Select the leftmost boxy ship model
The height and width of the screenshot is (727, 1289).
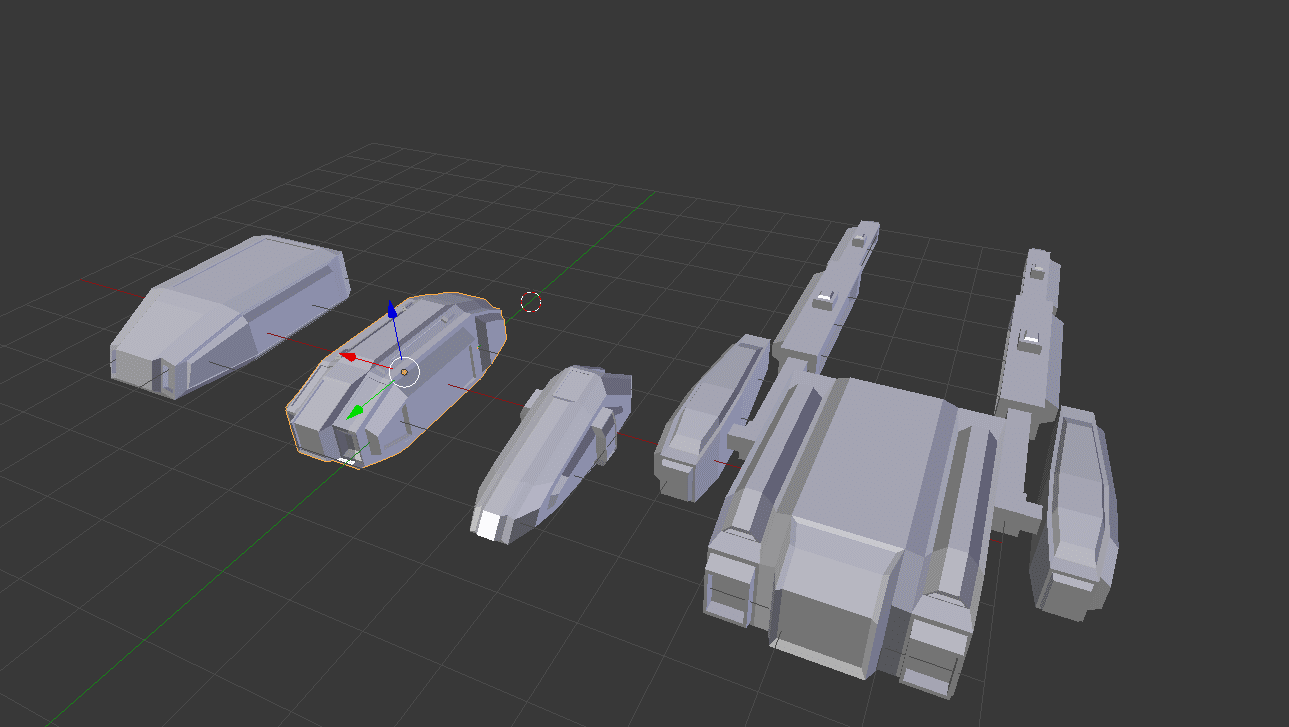(x=229, y=315)
